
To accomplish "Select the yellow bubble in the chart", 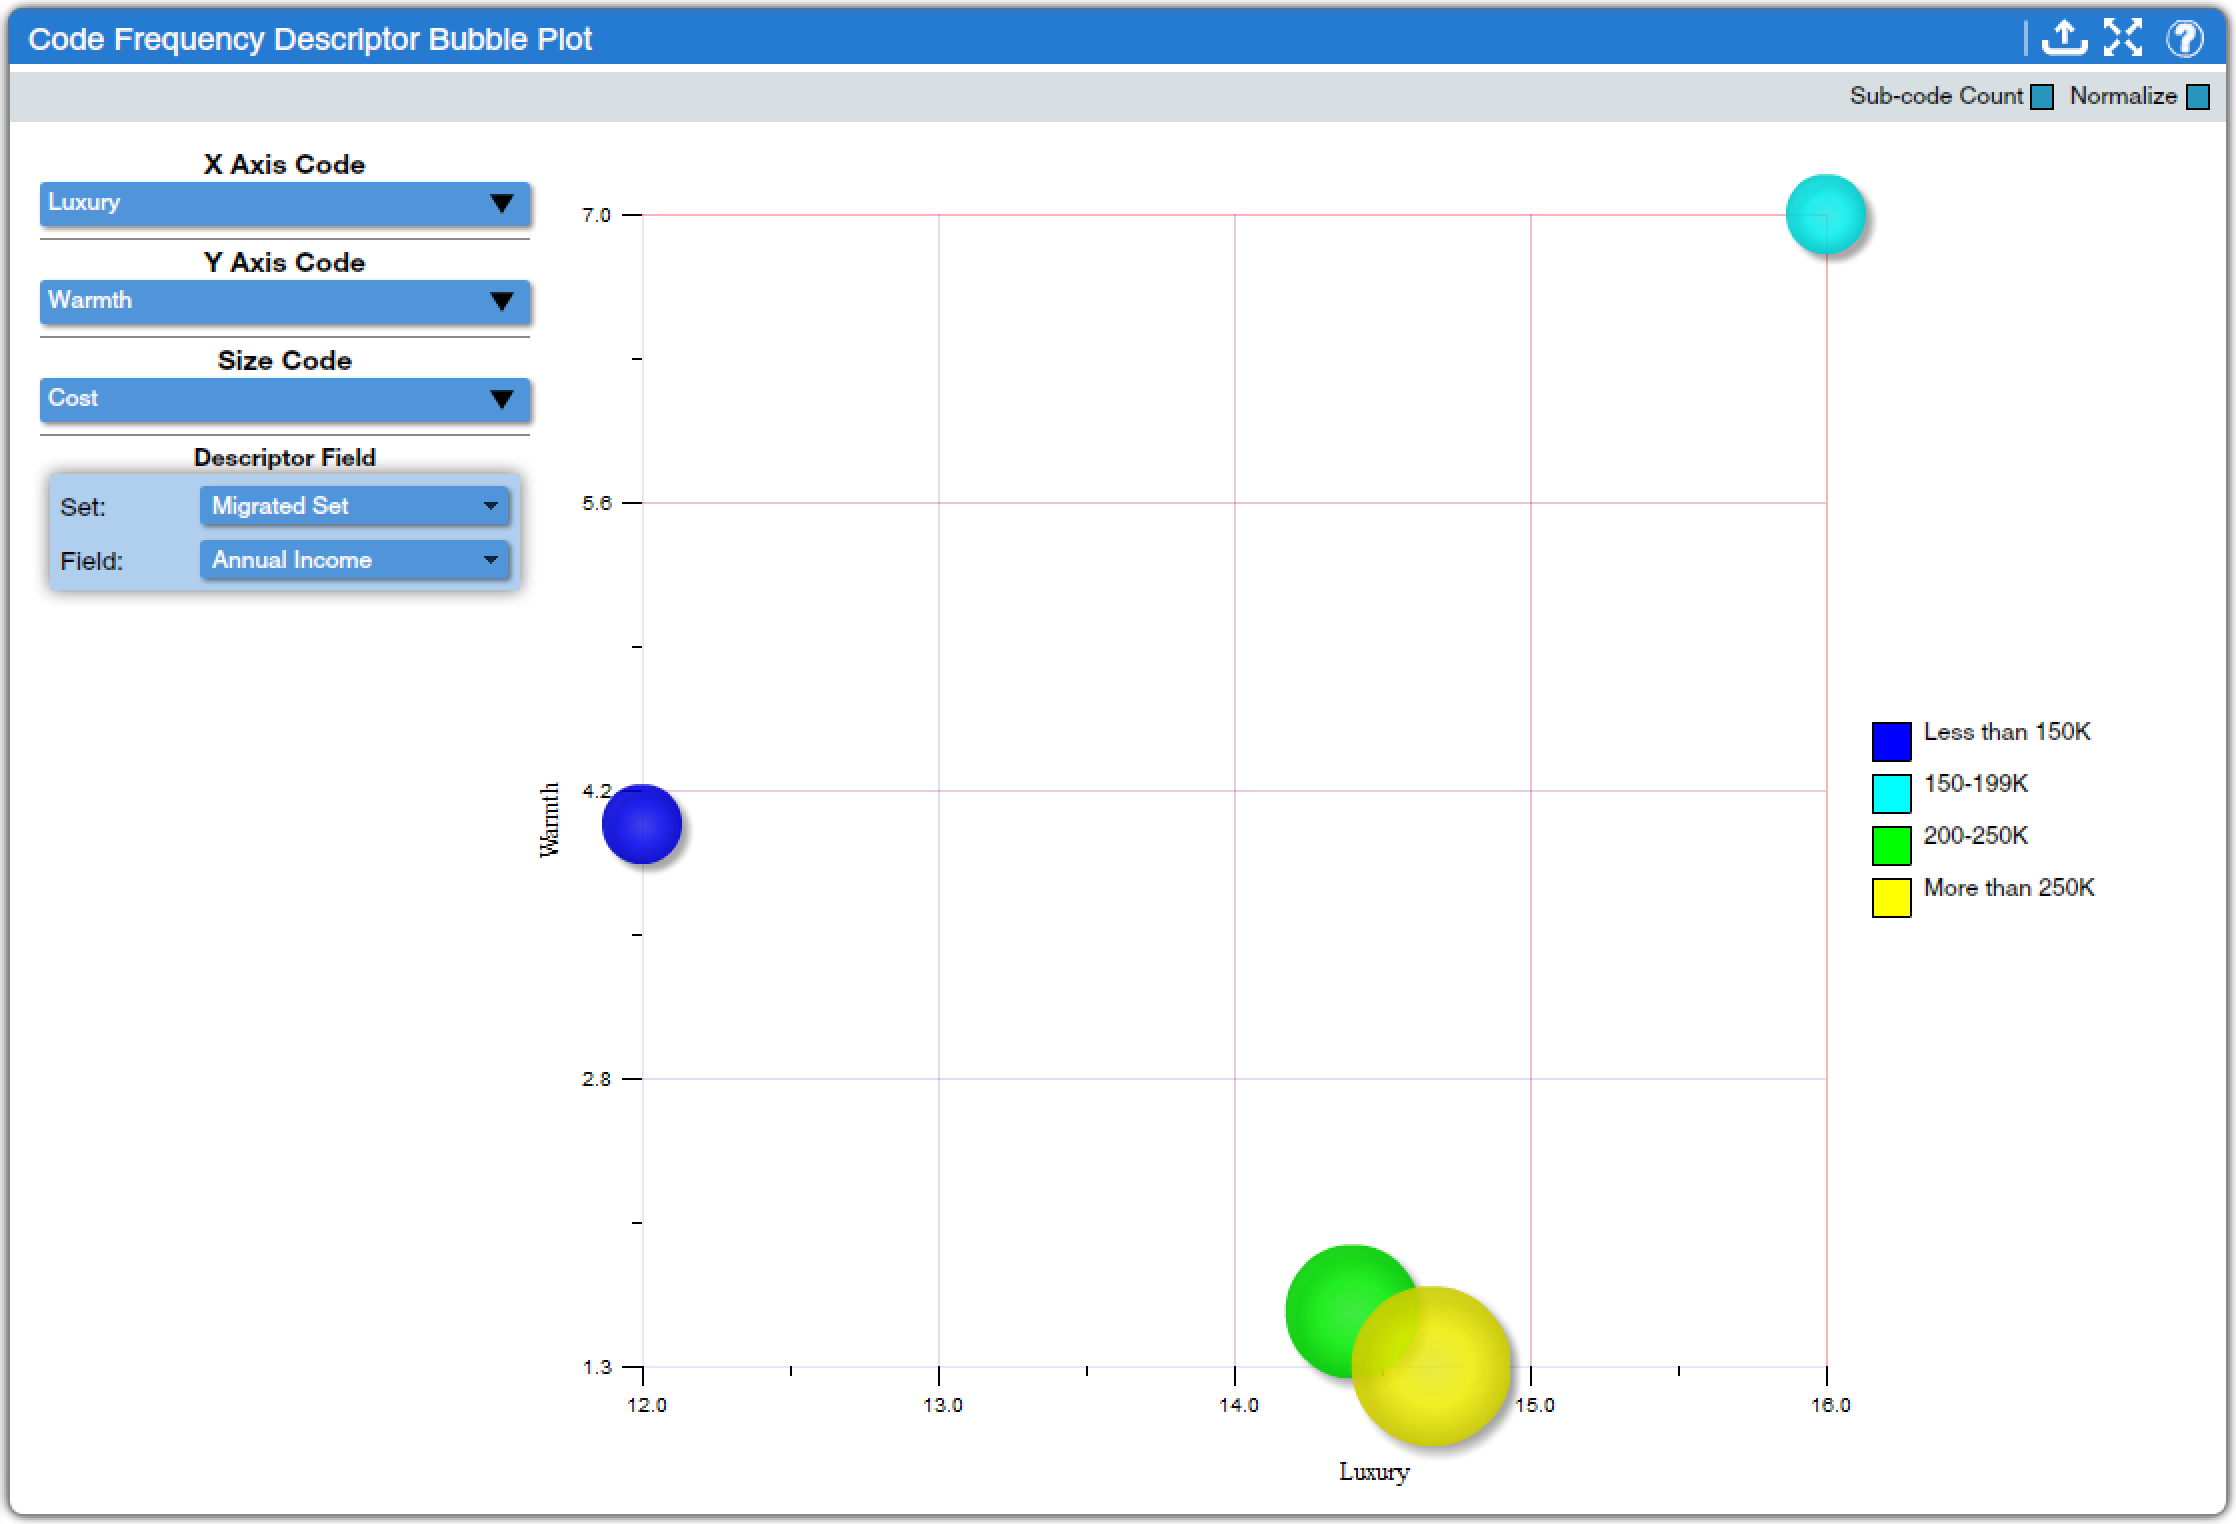I will (1431, 1366).
